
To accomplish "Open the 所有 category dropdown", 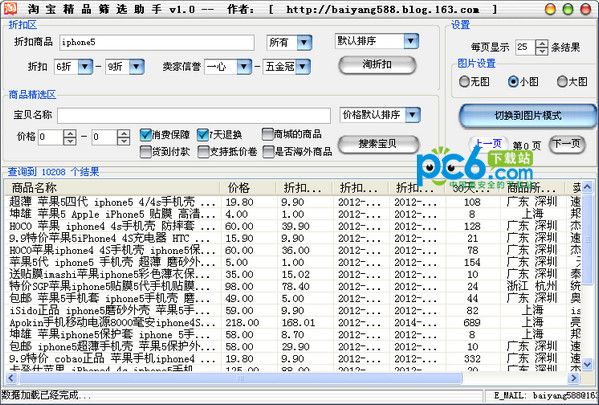I will pyautogui.click(x=304, y=42).
